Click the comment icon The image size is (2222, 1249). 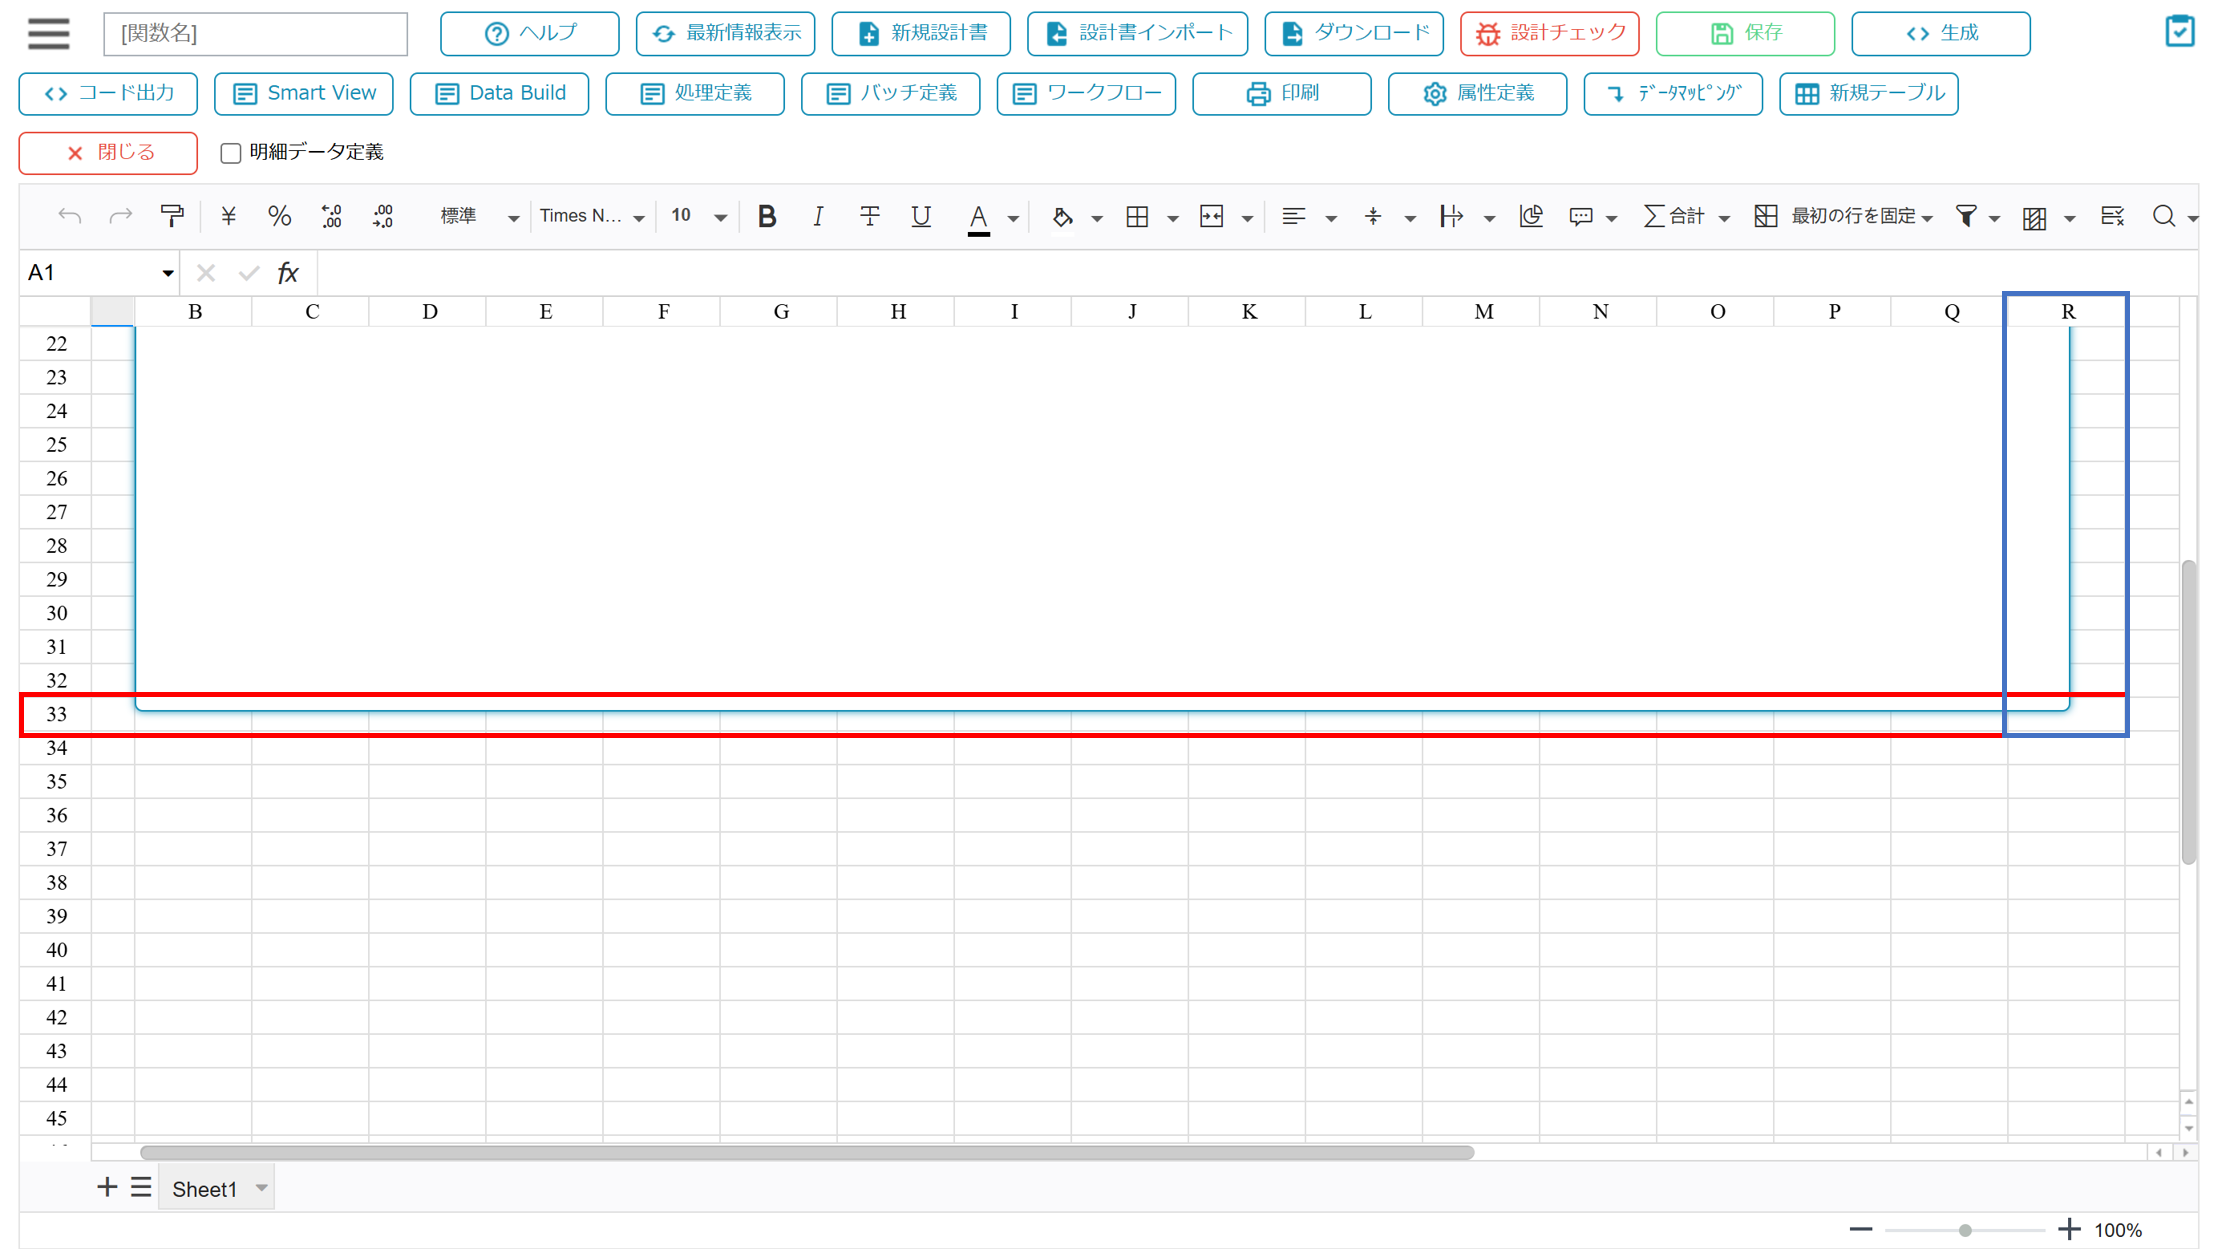point(1581,216)
